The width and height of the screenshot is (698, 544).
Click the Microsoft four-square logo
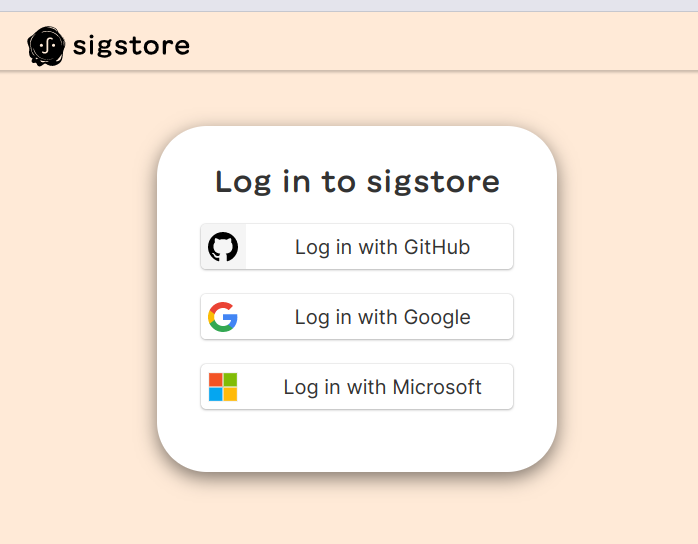tap(223, 387)
